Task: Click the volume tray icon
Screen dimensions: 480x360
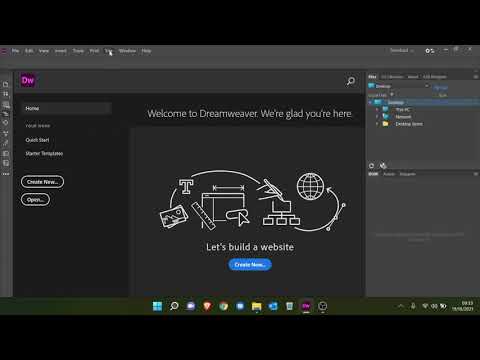Action: [434, 306]
